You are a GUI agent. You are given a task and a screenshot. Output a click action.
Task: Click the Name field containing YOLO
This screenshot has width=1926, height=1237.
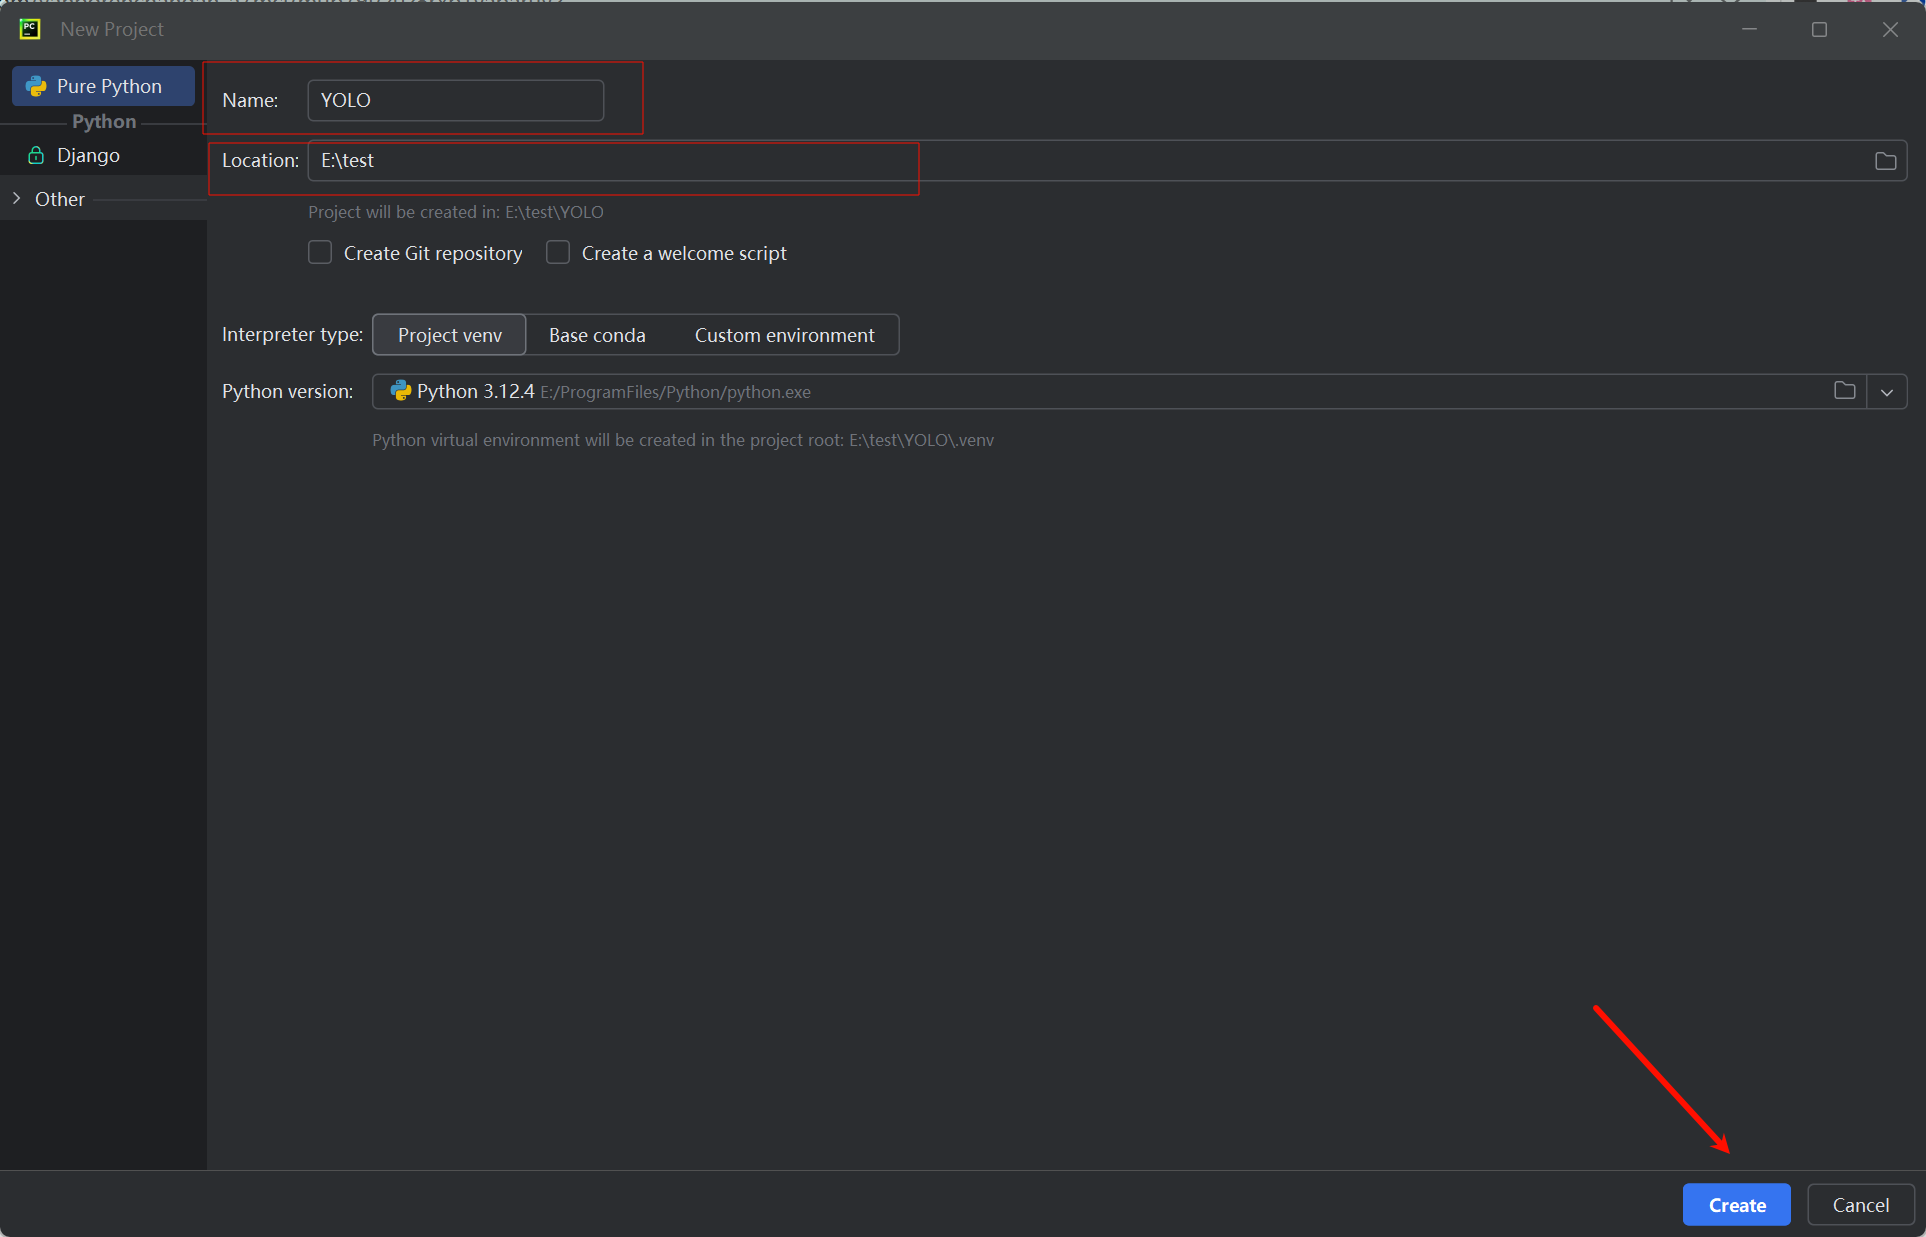455,101
